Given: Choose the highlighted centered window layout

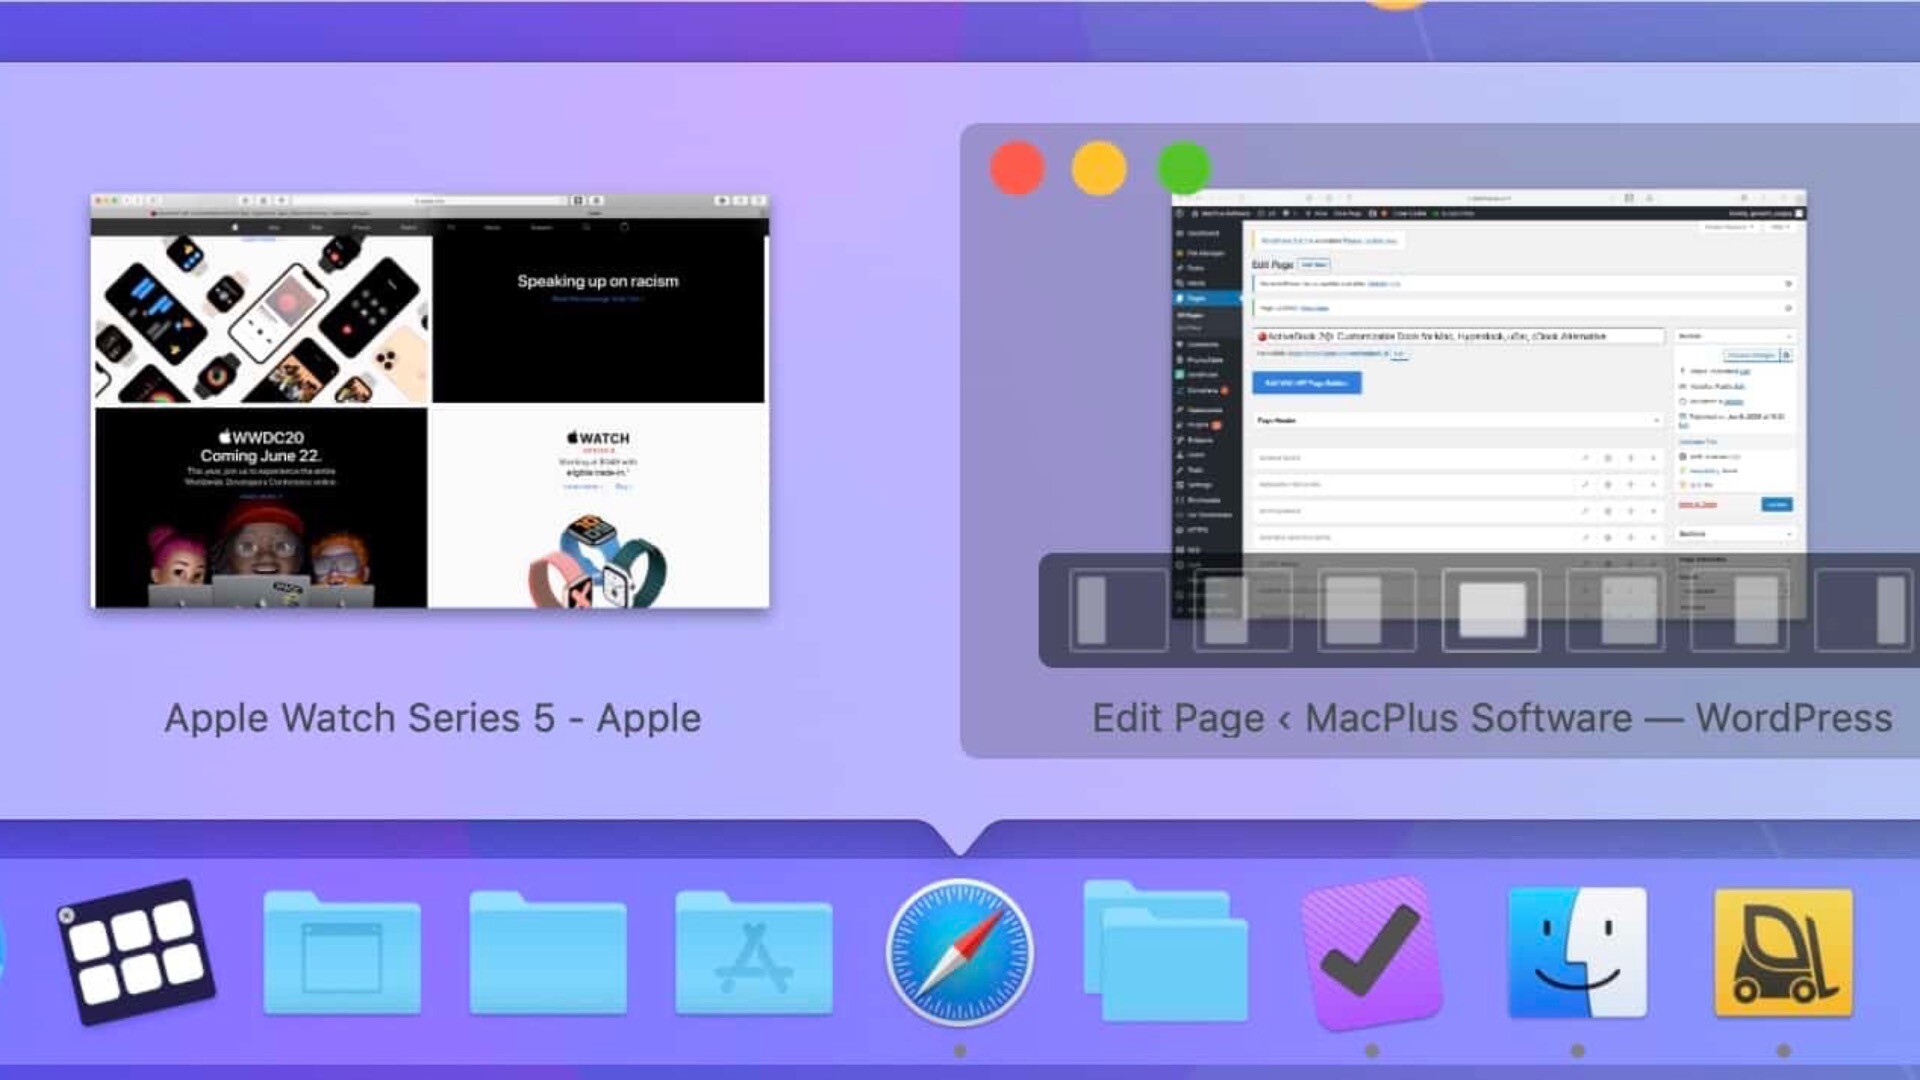Looking at the screenshot, I should [1491, 610].
